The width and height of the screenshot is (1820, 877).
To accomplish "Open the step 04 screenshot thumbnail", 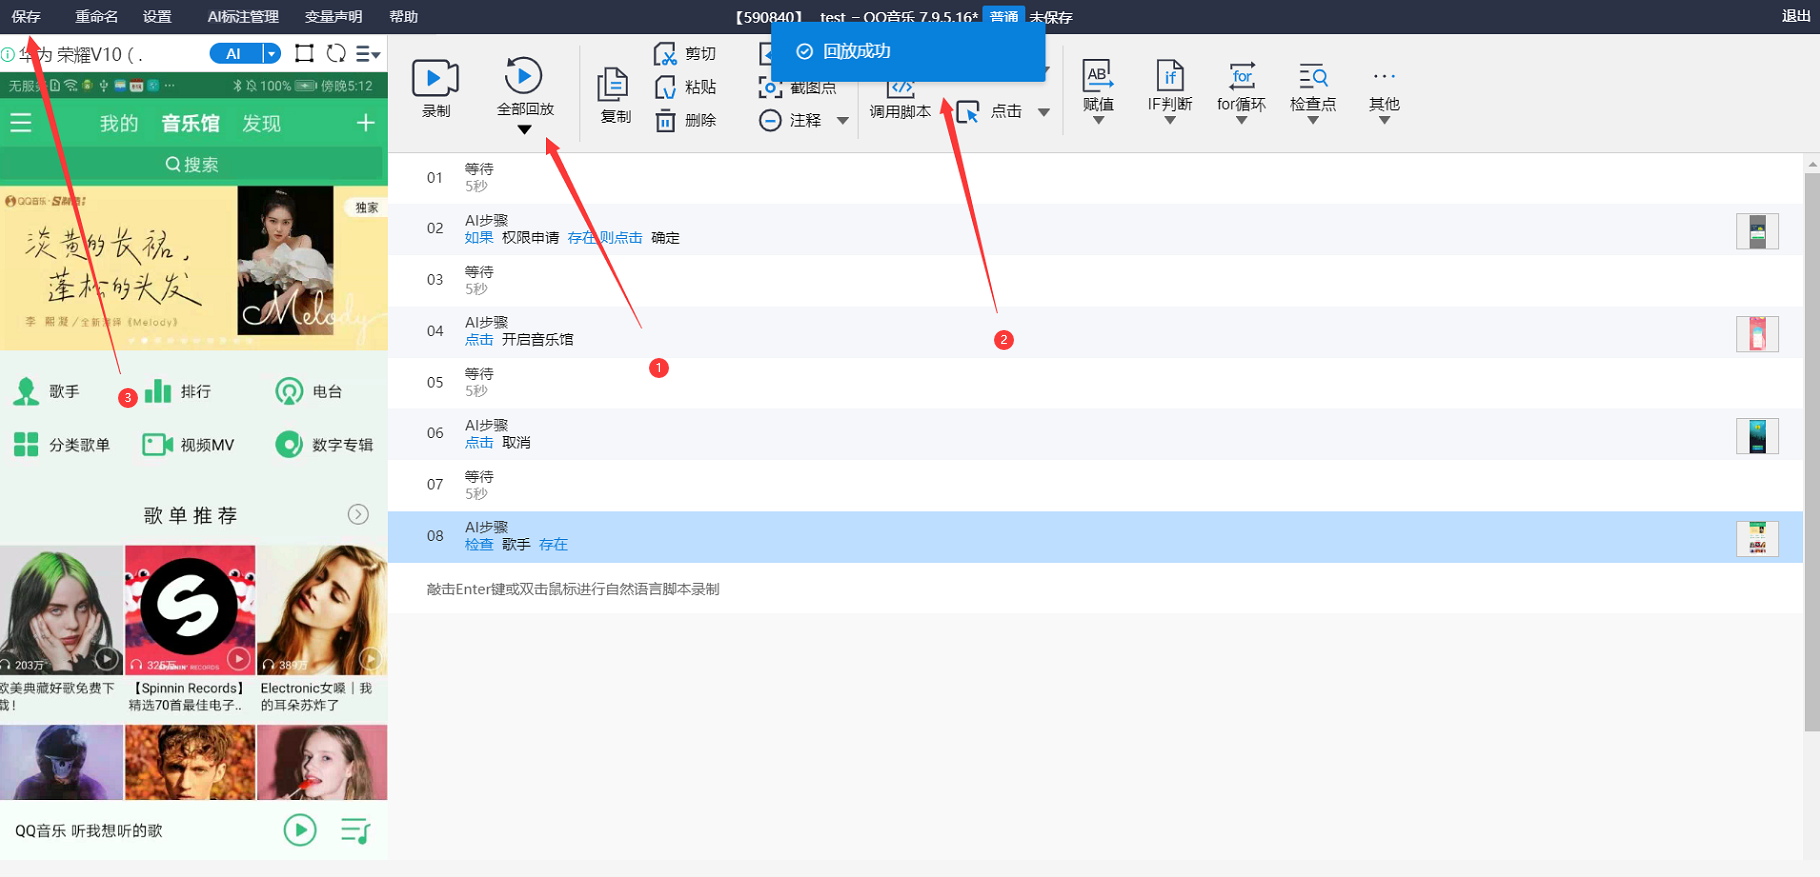I will 1757,333.
